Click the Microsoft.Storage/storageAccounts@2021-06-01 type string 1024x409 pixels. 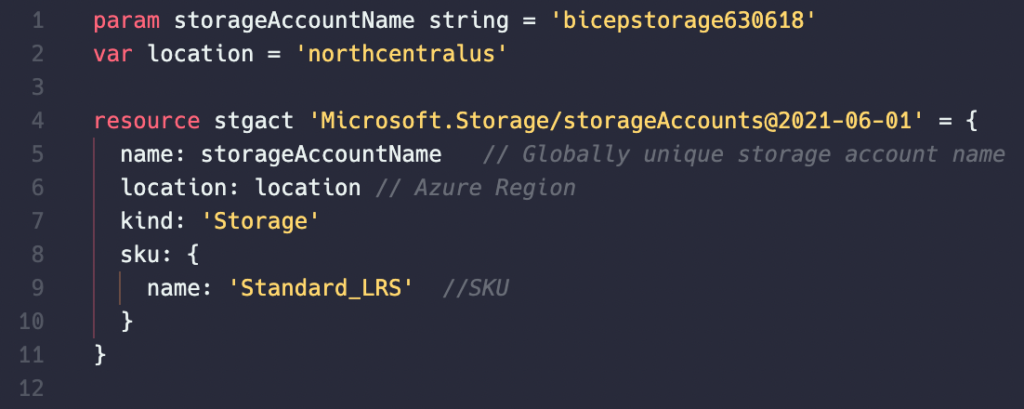[615, 121]
